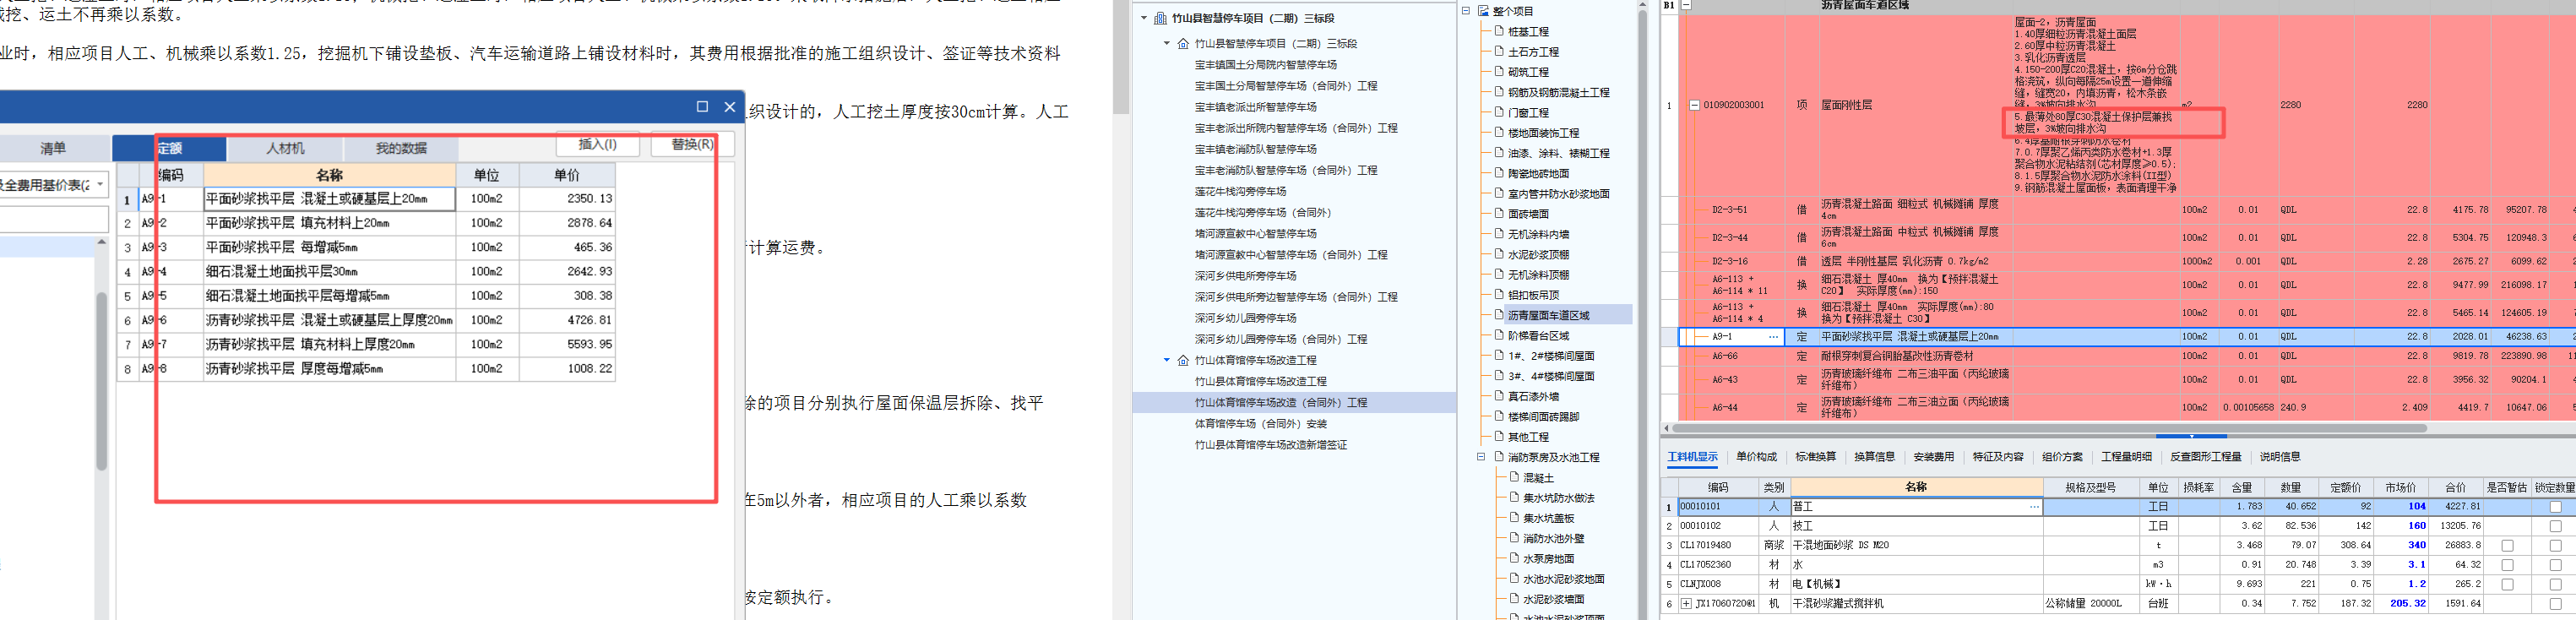This screenshot has width=2576, height=620.
Task: Click the document icon next to 门窗工程
Action: 1499,112
